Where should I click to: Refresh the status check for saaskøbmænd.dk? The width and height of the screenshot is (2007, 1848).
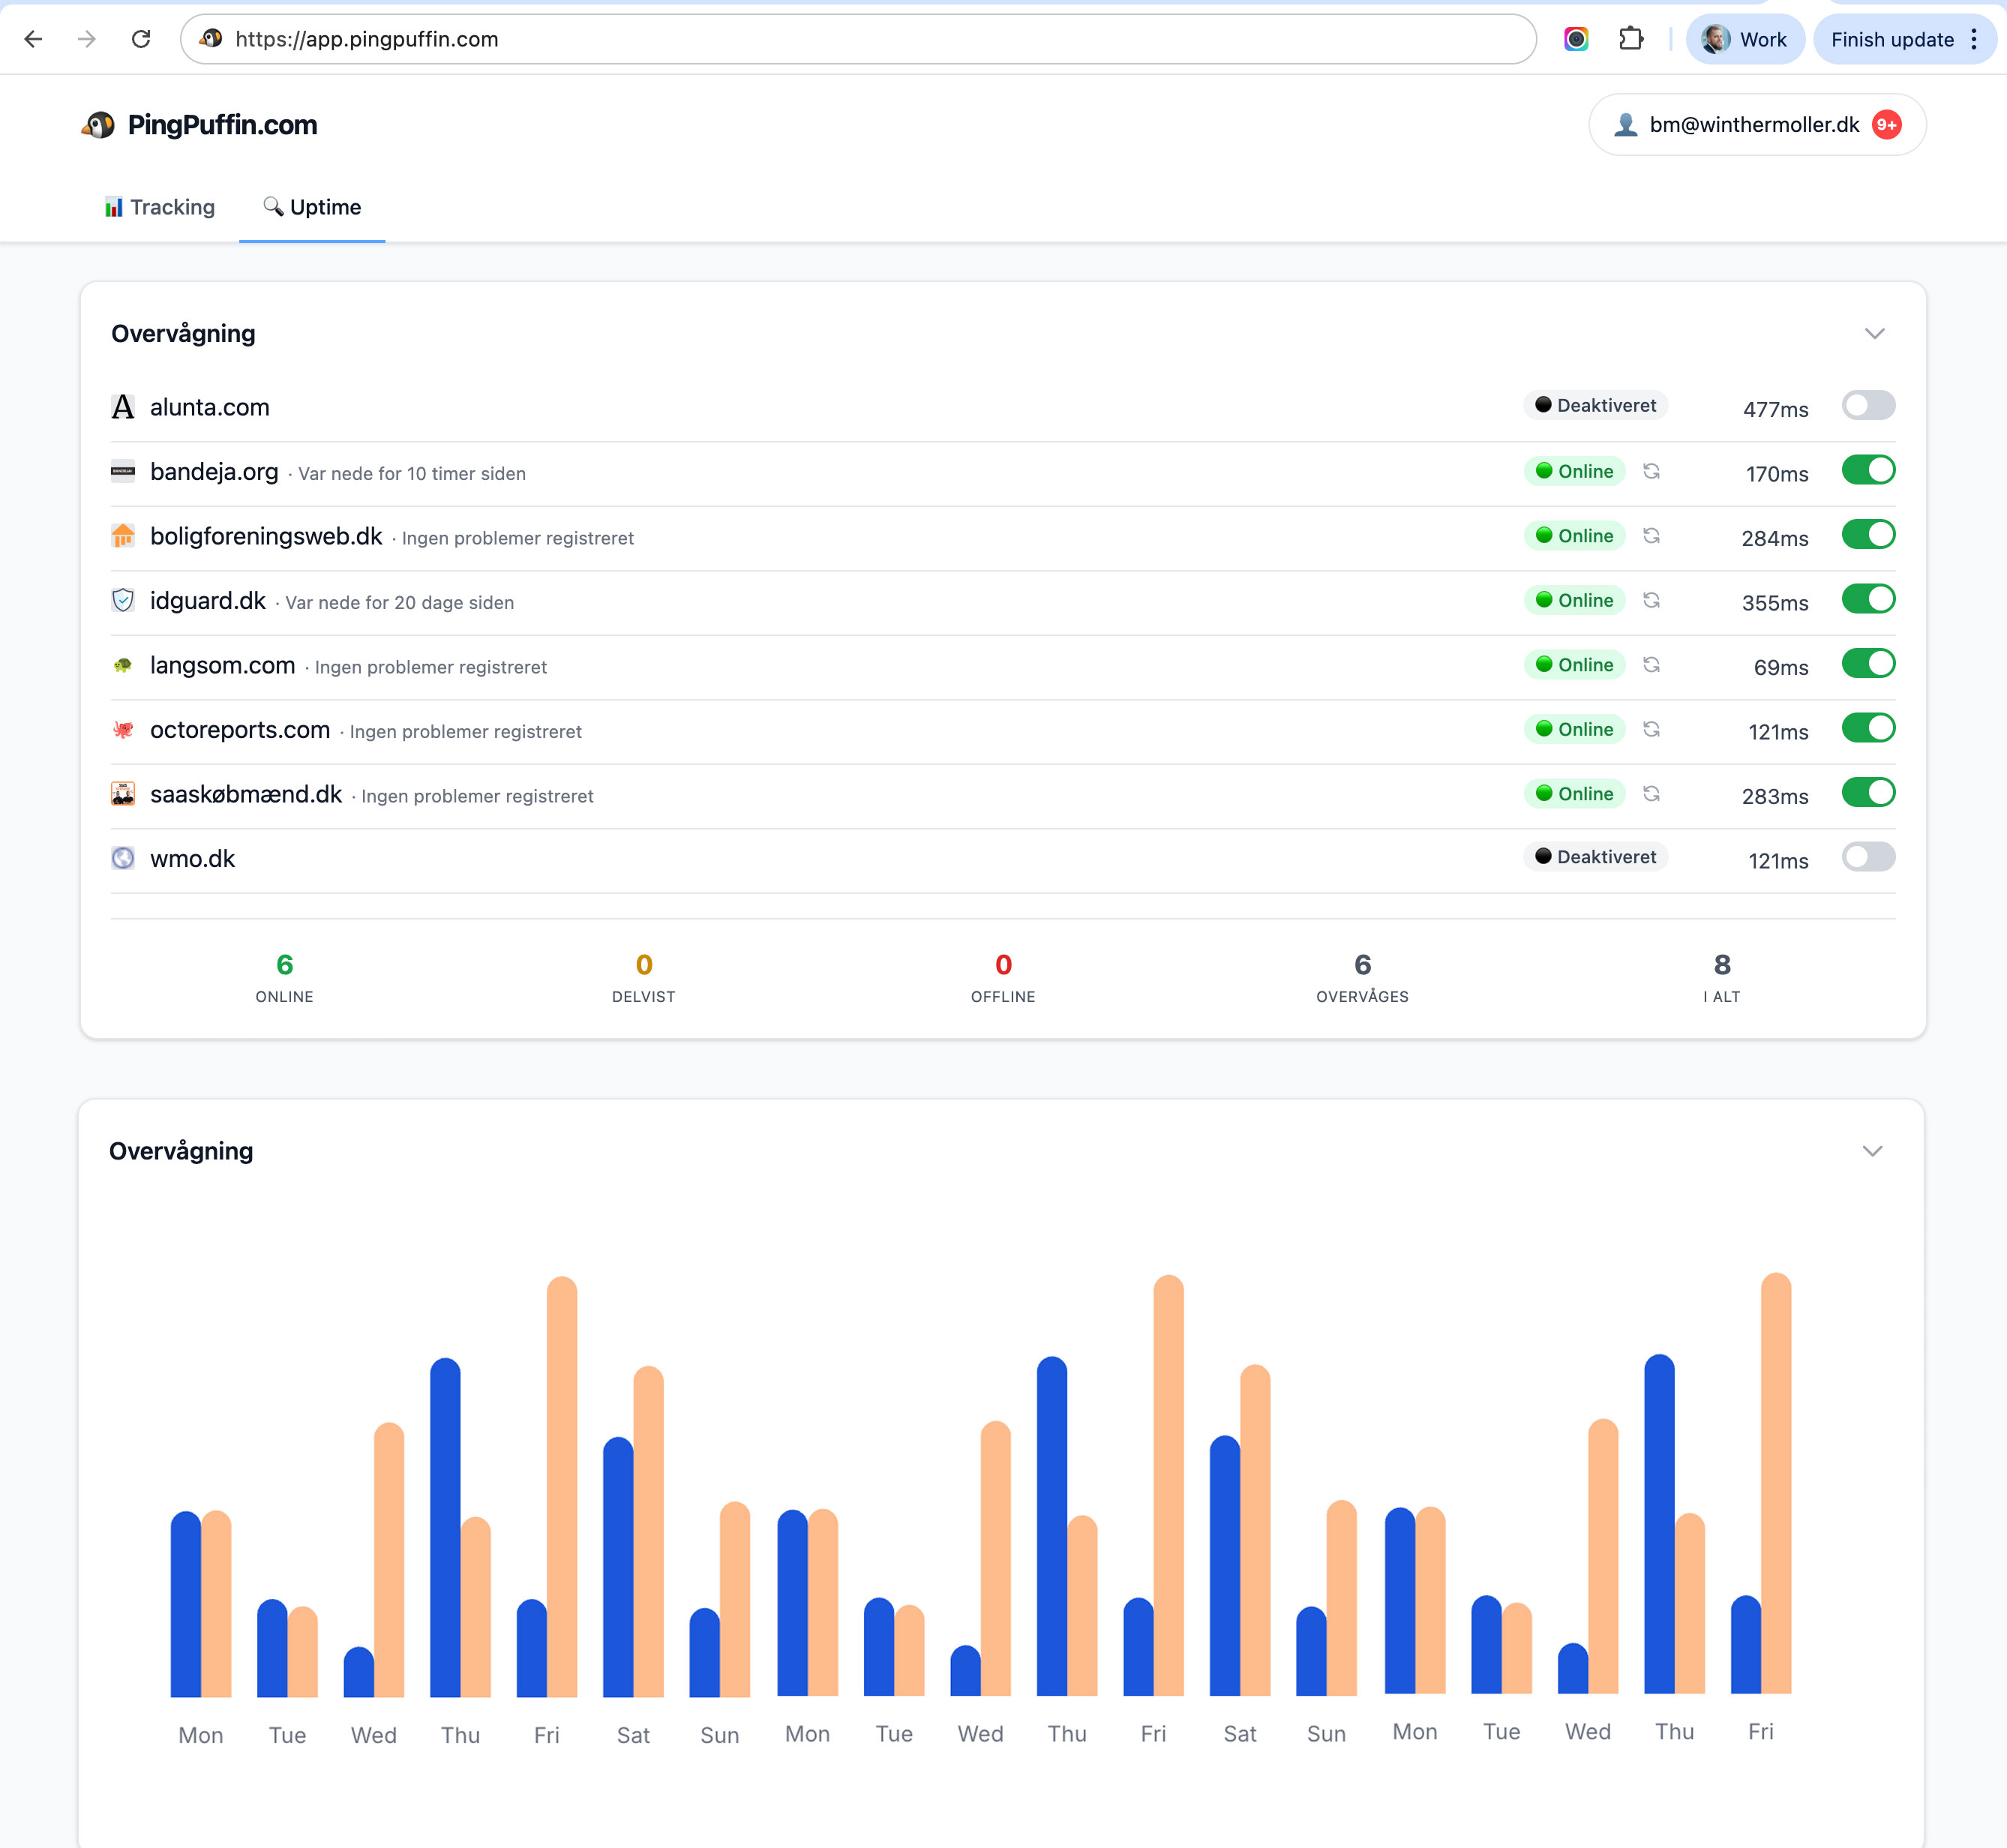click(x=1651, y=793)
